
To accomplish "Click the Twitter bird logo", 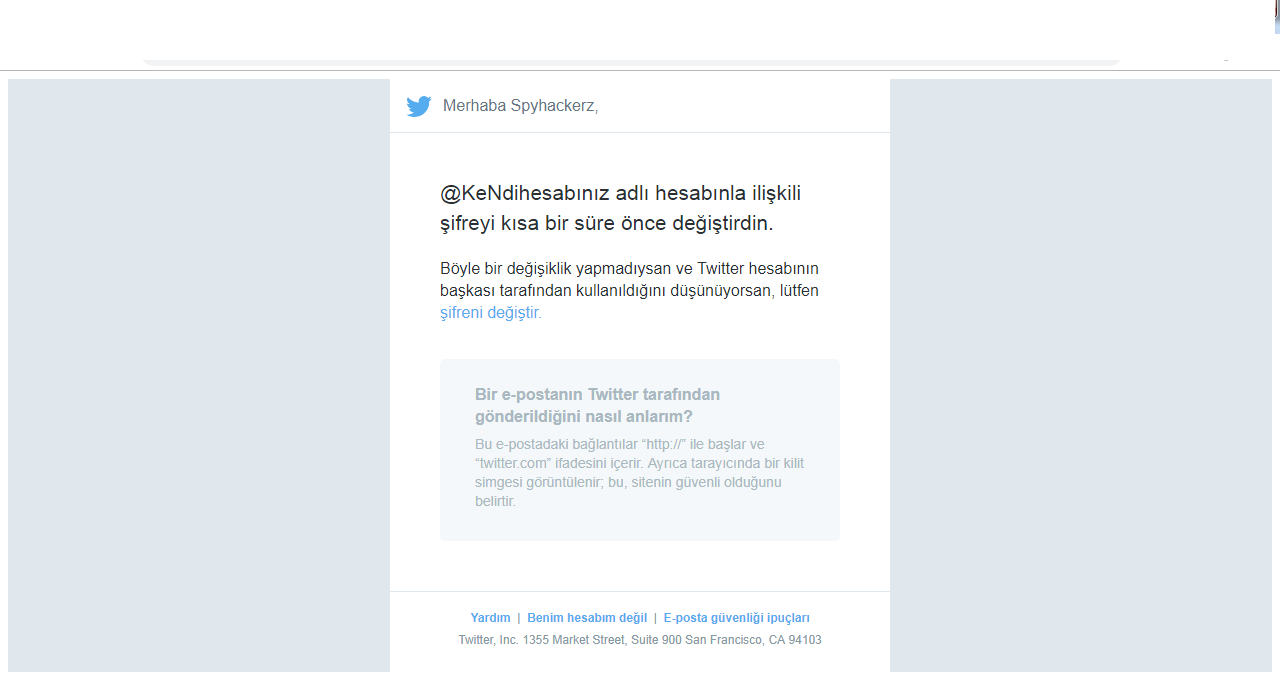I will point(418,106).
